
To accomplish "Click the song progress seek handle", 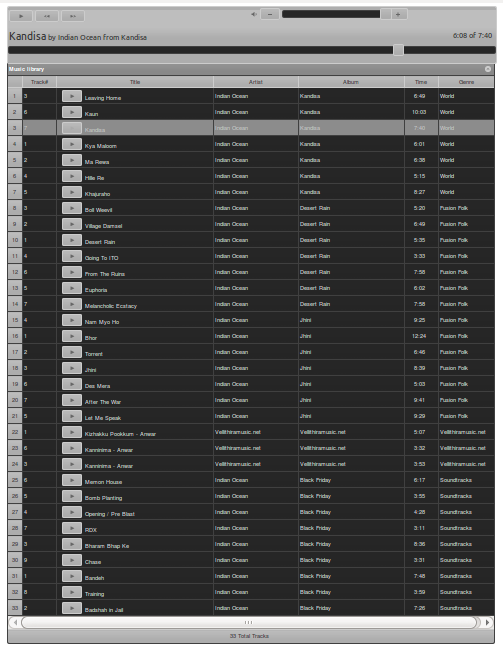I will point(398,50).
